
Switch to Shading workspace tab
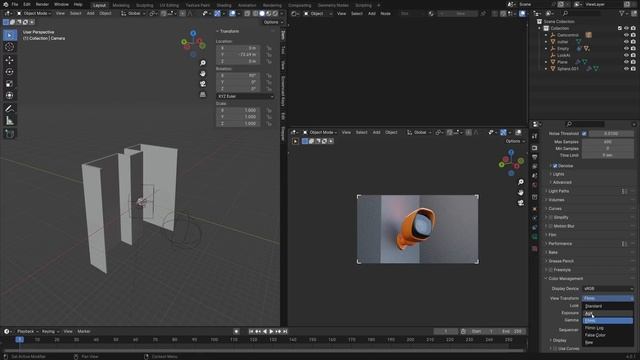224,5
